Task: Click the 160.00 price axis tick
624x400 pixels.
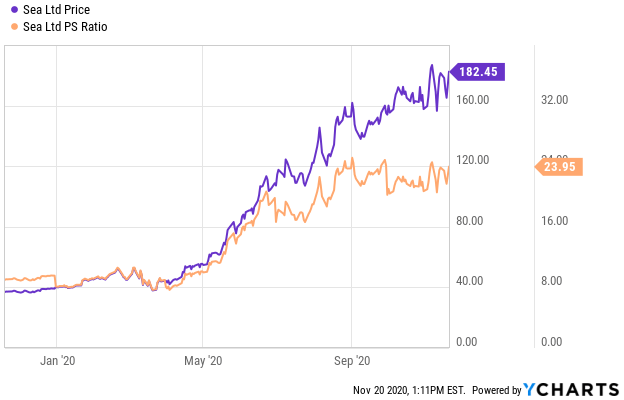Action: [473, 100]
